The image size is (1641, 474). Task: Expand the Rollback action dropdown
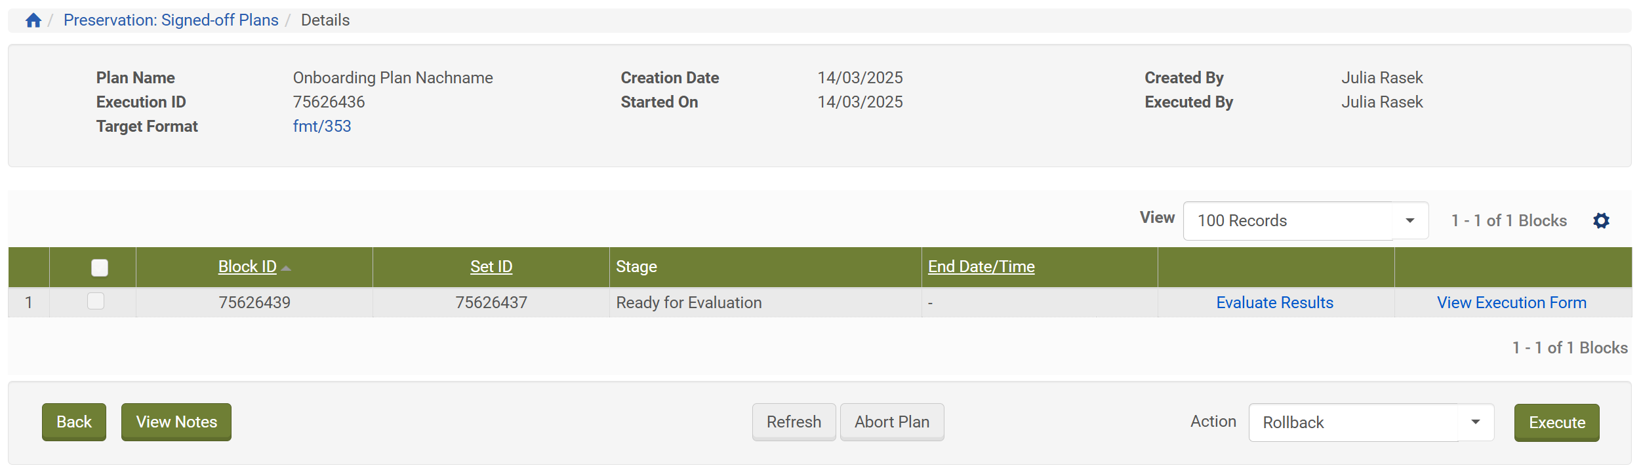[x=1369, y=423]
